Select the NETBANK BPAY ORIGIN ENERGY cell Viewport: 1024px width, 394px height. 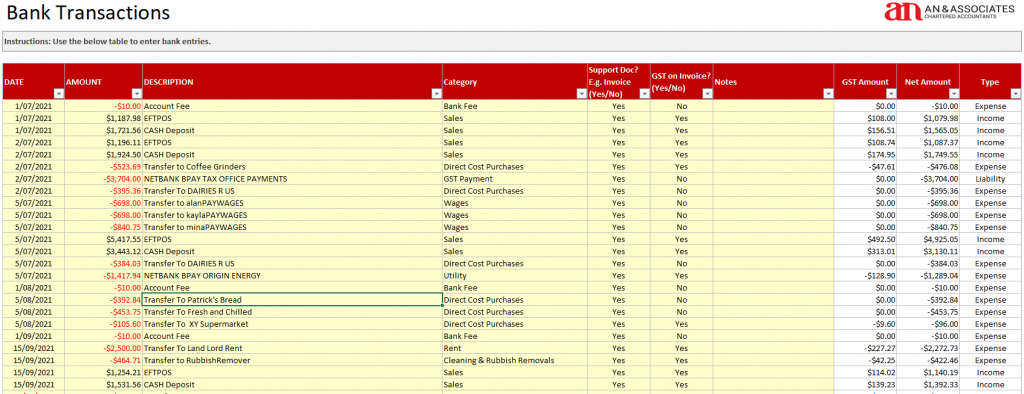click(x=292, y=276)
